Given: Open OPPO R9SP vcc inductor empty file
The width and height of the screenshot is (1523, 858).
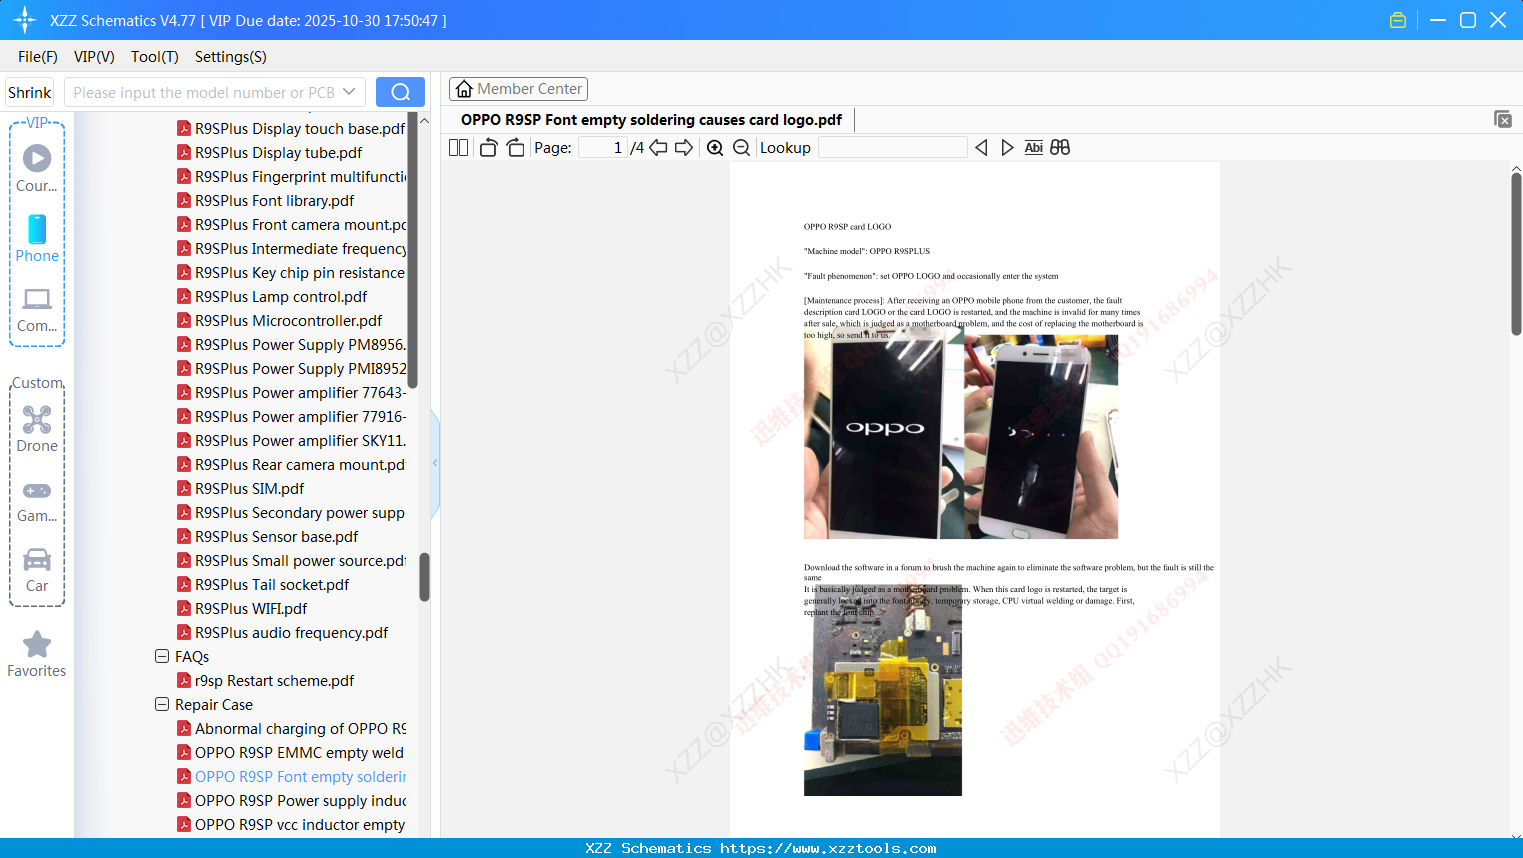Looking at the screenshot, I should (x=300, y=824).
